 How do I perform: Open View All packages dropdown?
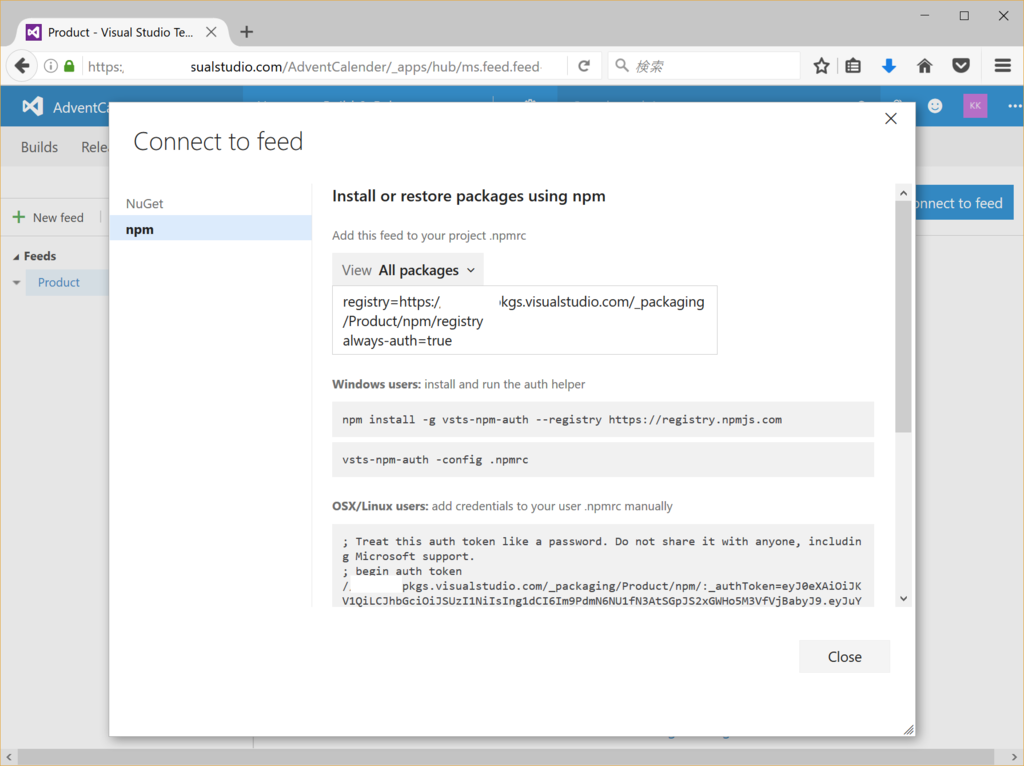pos(408,270)
